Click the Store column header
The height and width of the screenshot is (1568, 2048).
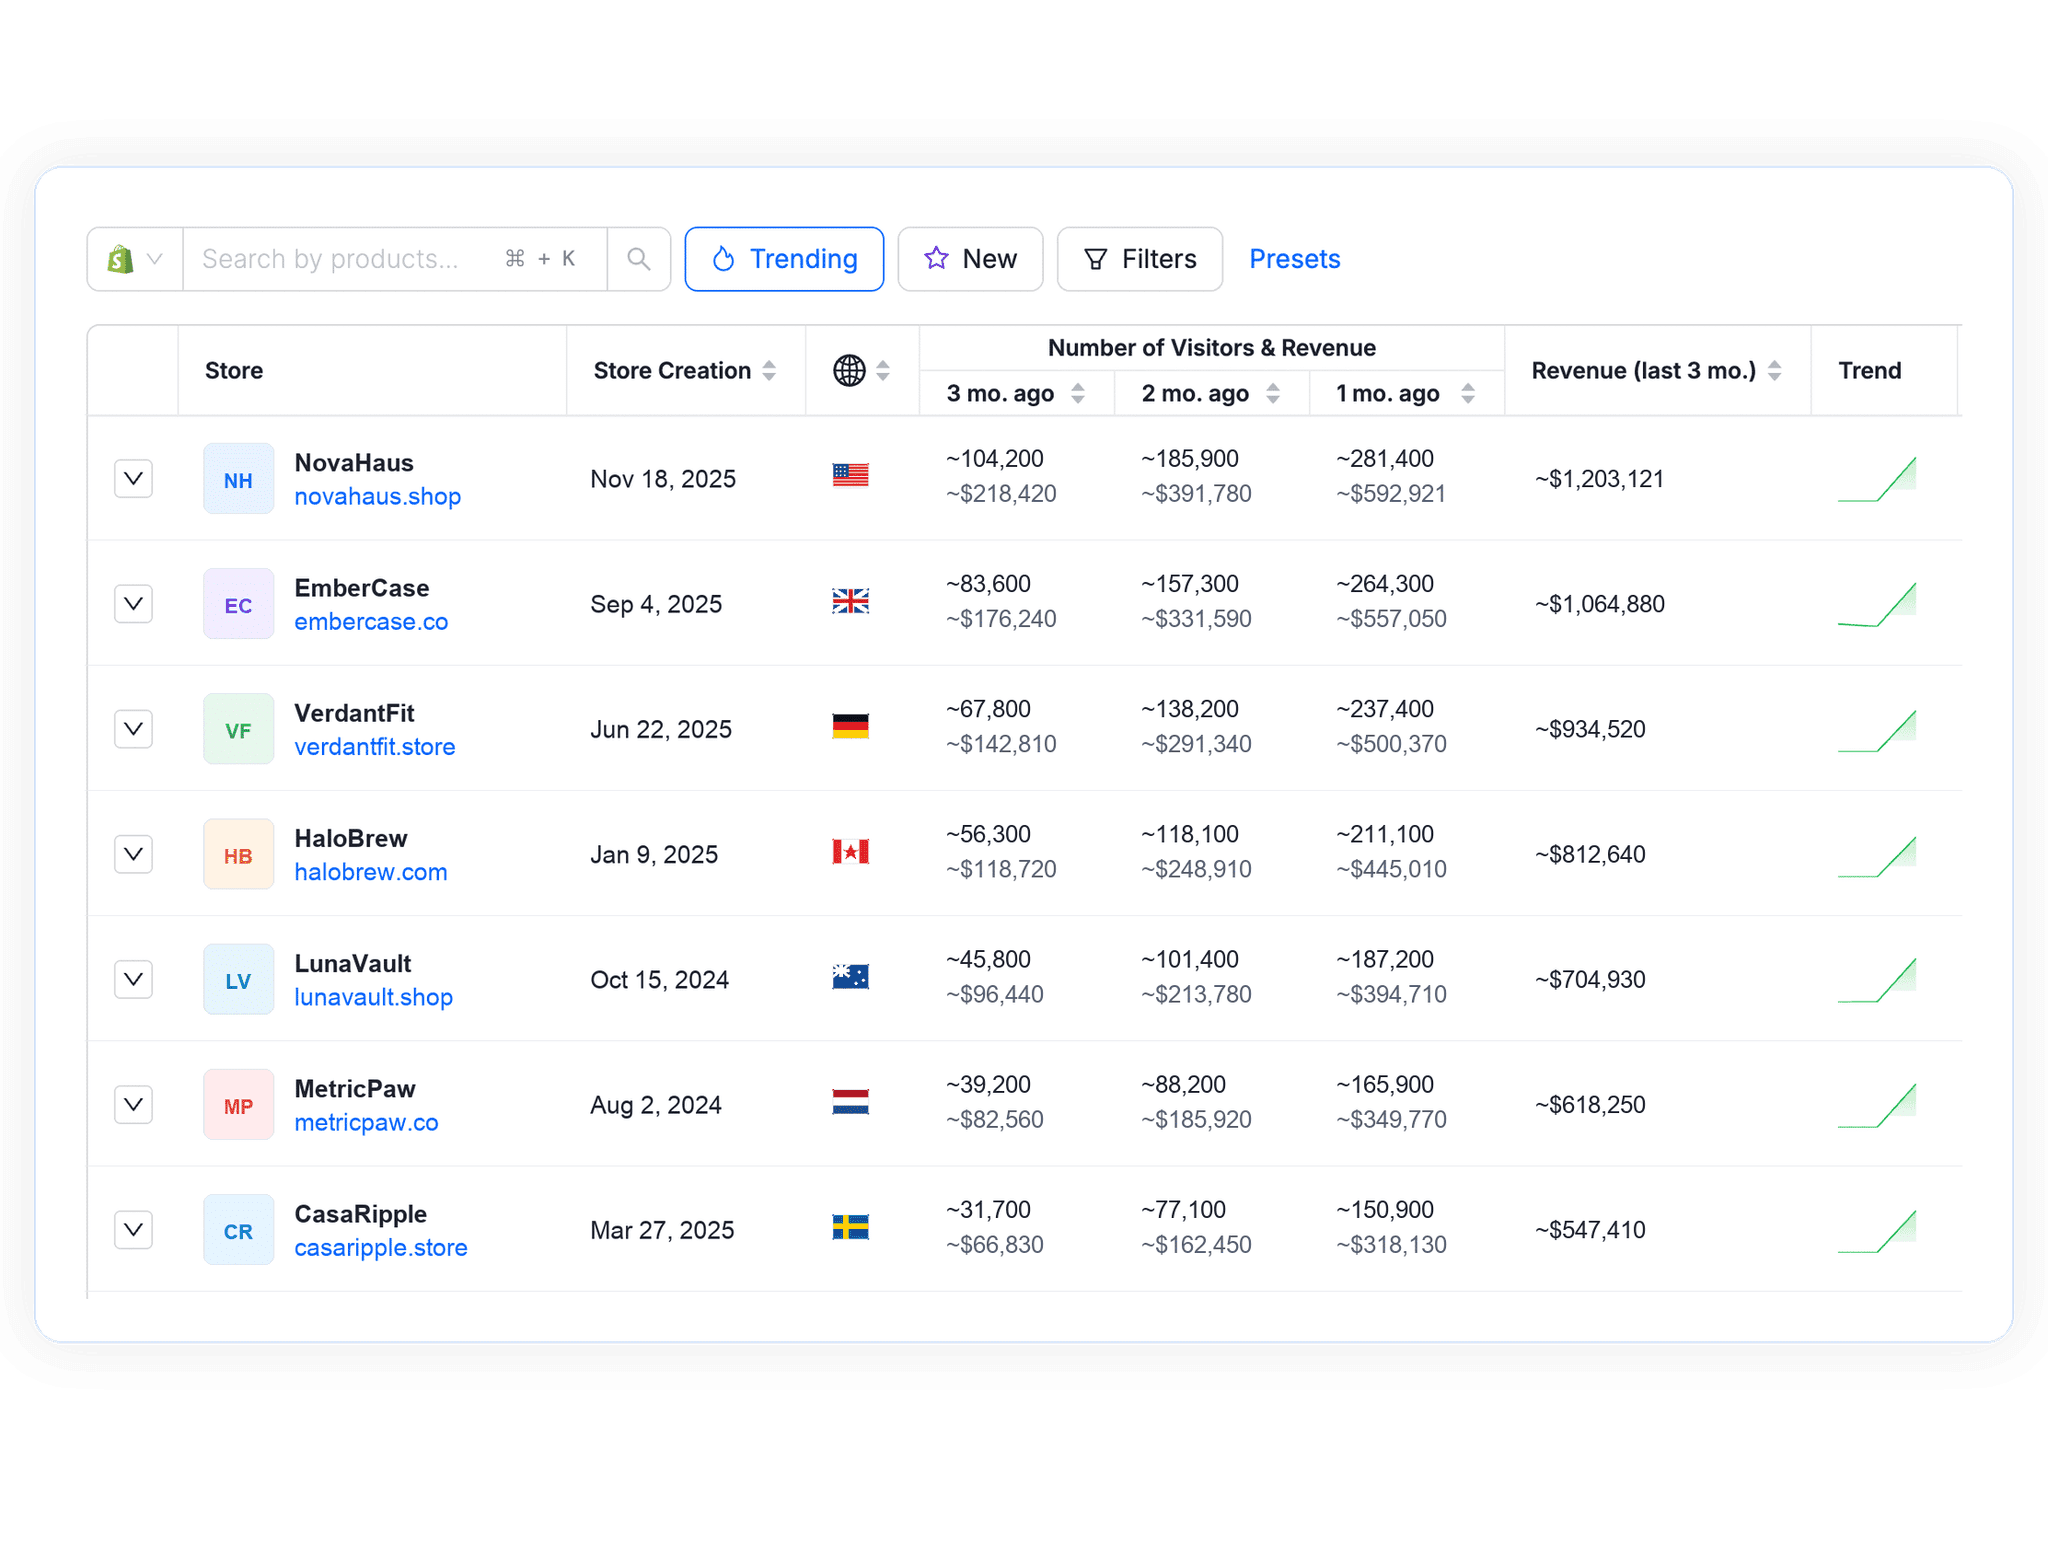[234, 371]
